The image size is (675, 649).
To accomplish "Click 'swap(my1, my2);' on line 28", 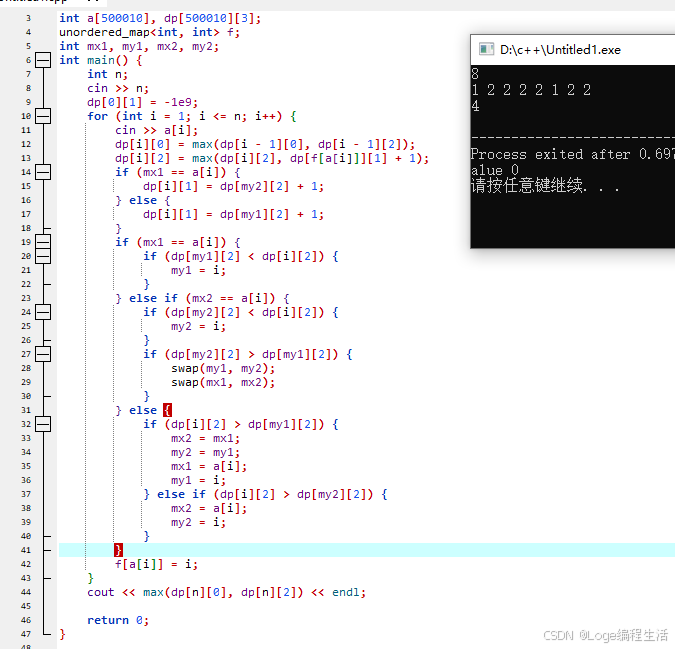I will tap(223, 368).
